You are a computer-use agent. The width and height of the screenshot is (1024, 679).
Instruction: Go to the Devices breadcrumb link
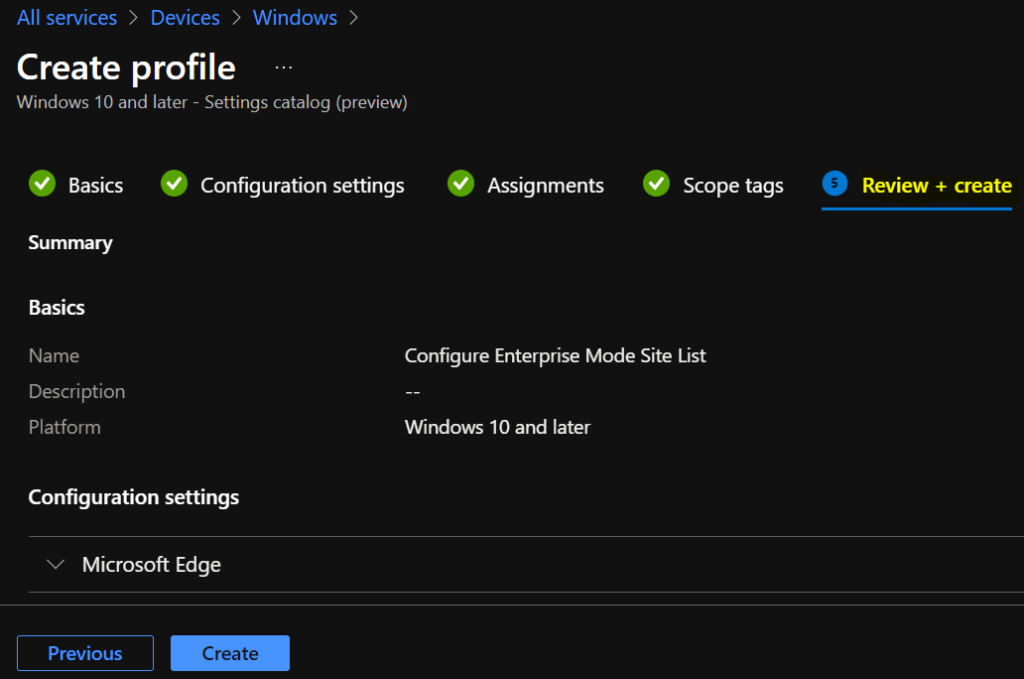(x=185, y=18)
